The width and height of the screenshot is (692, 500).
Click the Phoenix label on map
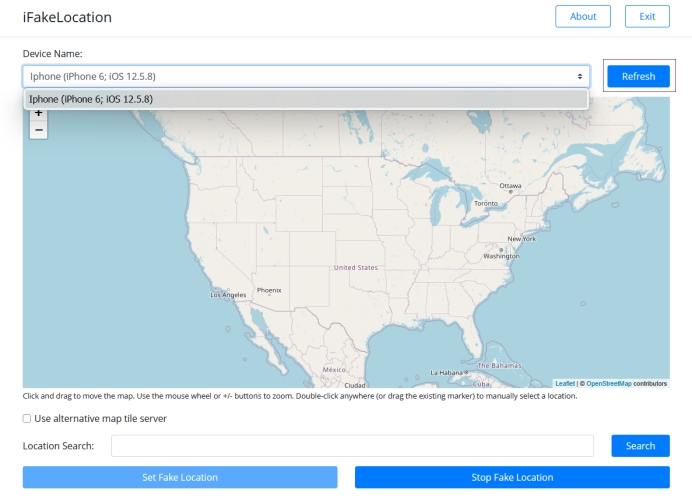(269, 290)
